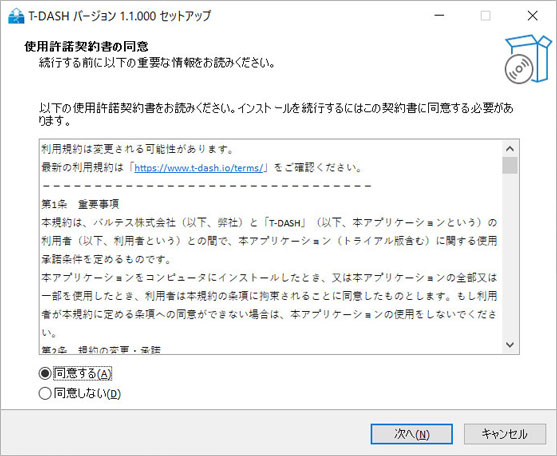Close the T-DASH setup window
Viewport: 557px width, 456px height.
click(x=532, y=16)
